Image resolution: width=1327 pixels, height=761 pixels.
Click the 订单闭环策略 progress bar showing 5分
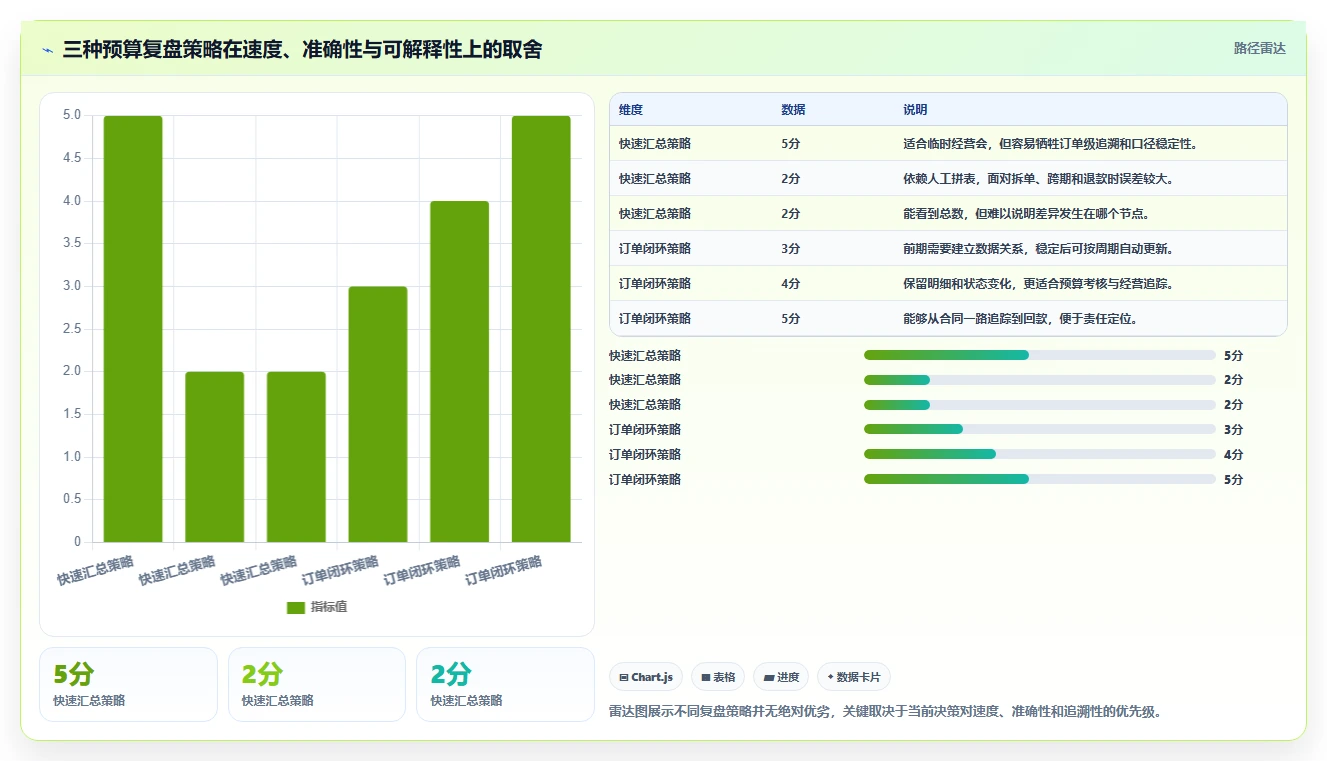coord(1040,480)
